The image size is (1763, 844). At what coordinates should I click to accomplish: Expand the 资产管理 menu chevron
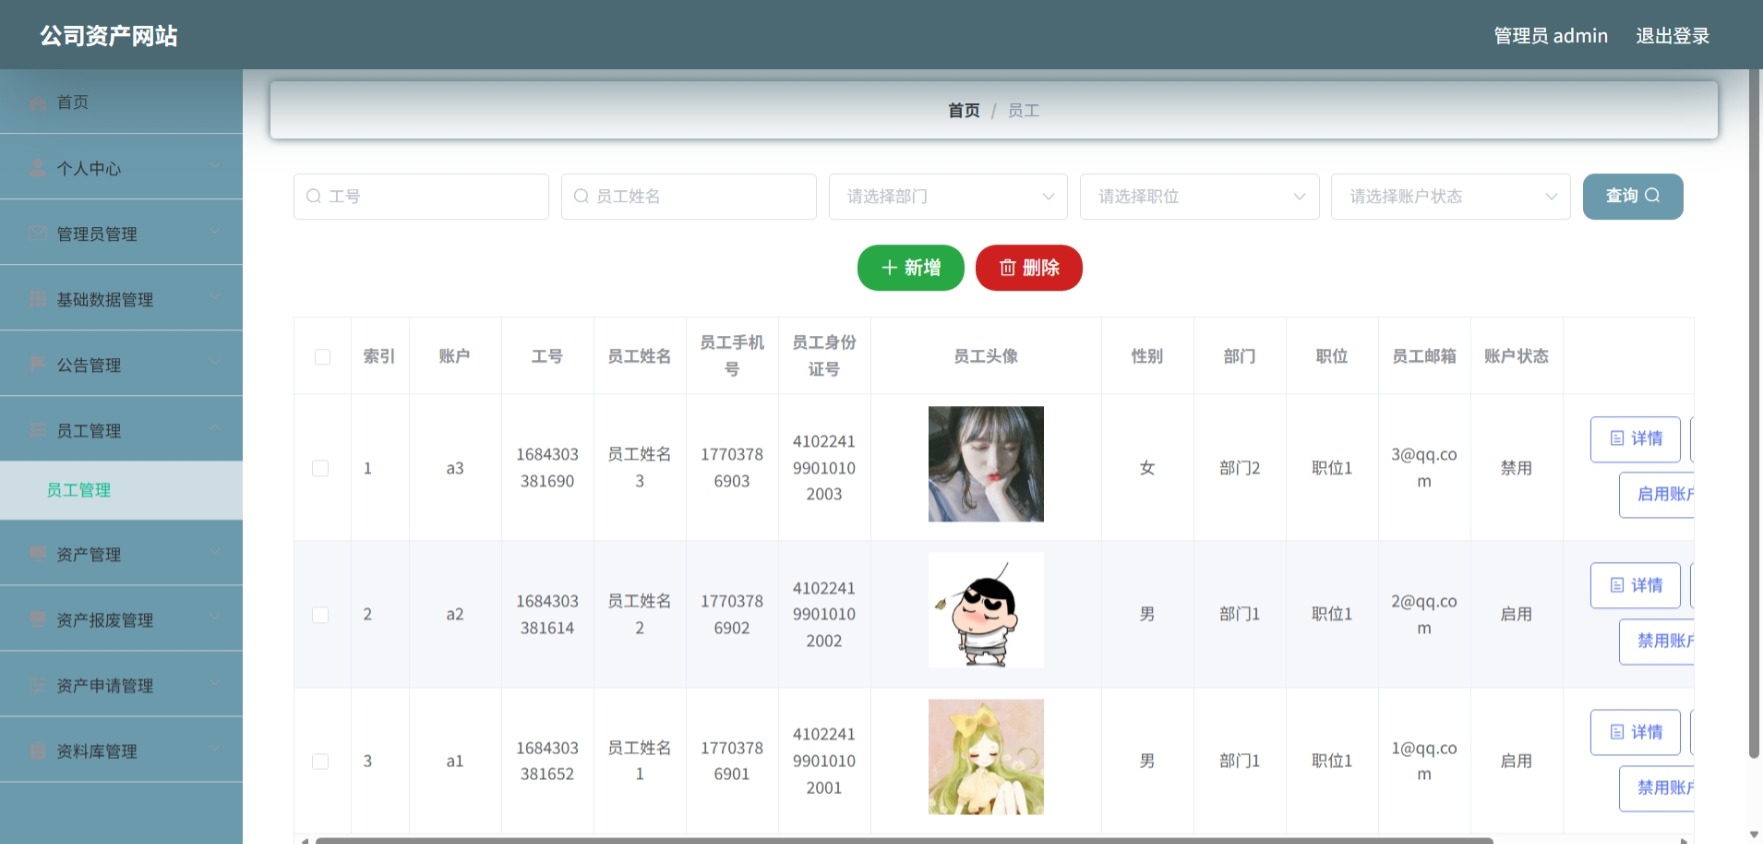coord(215,552)
